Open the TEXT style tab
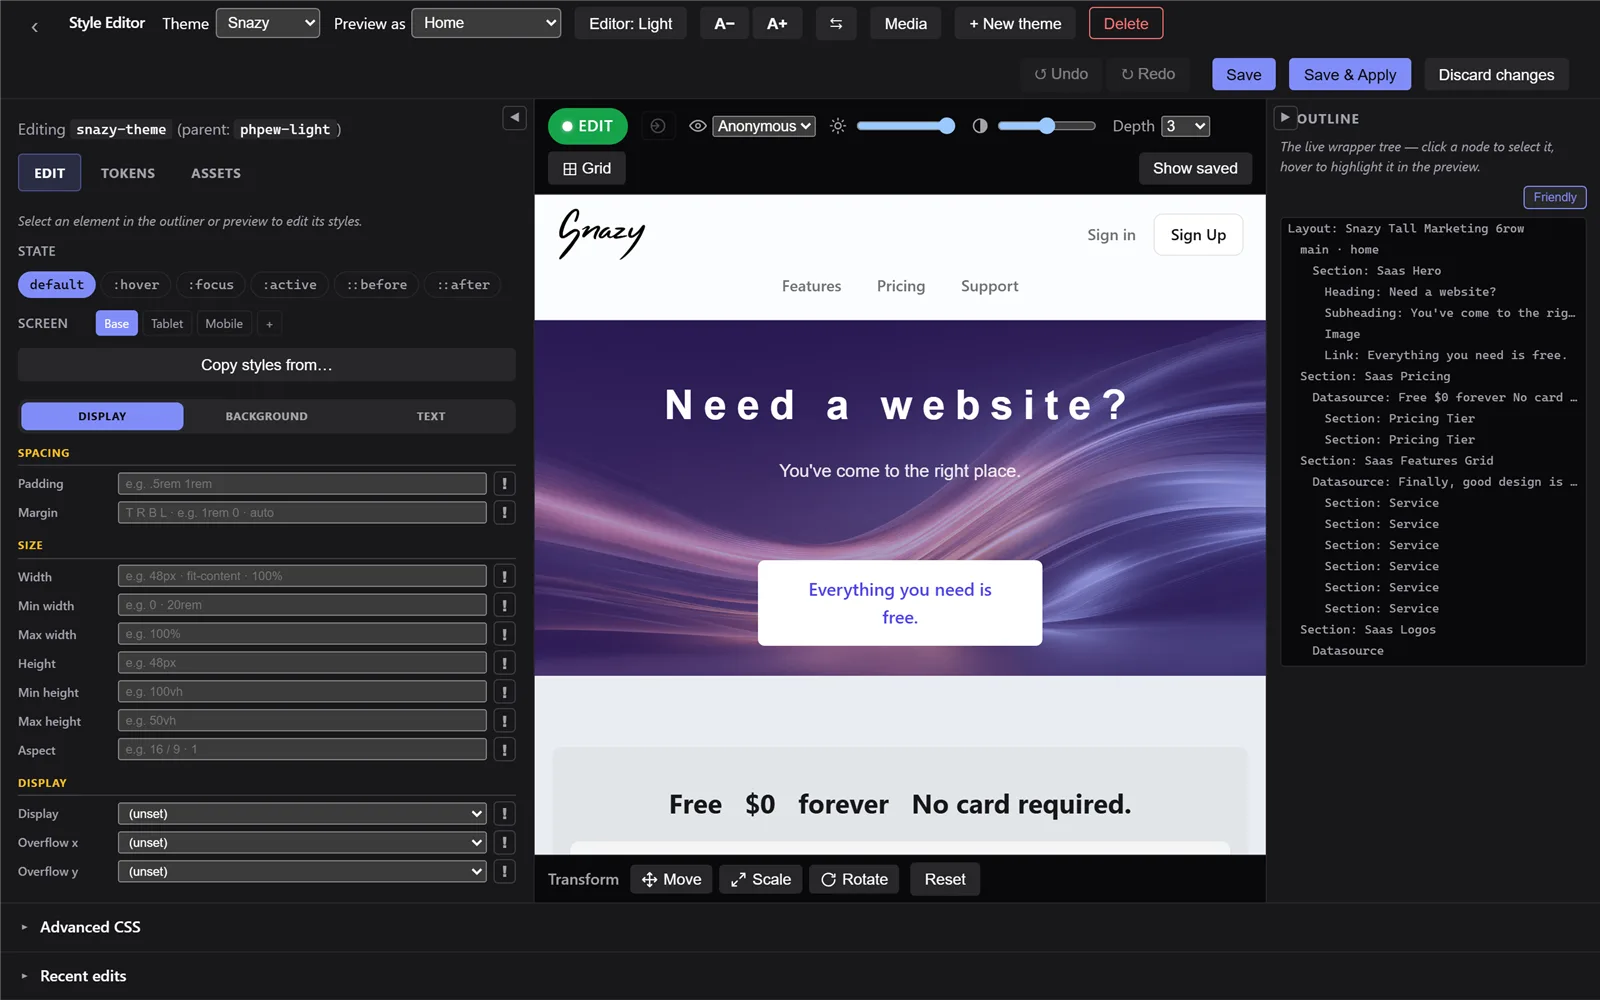Viewport: 1600px width, 1000px height. [431, 416]
